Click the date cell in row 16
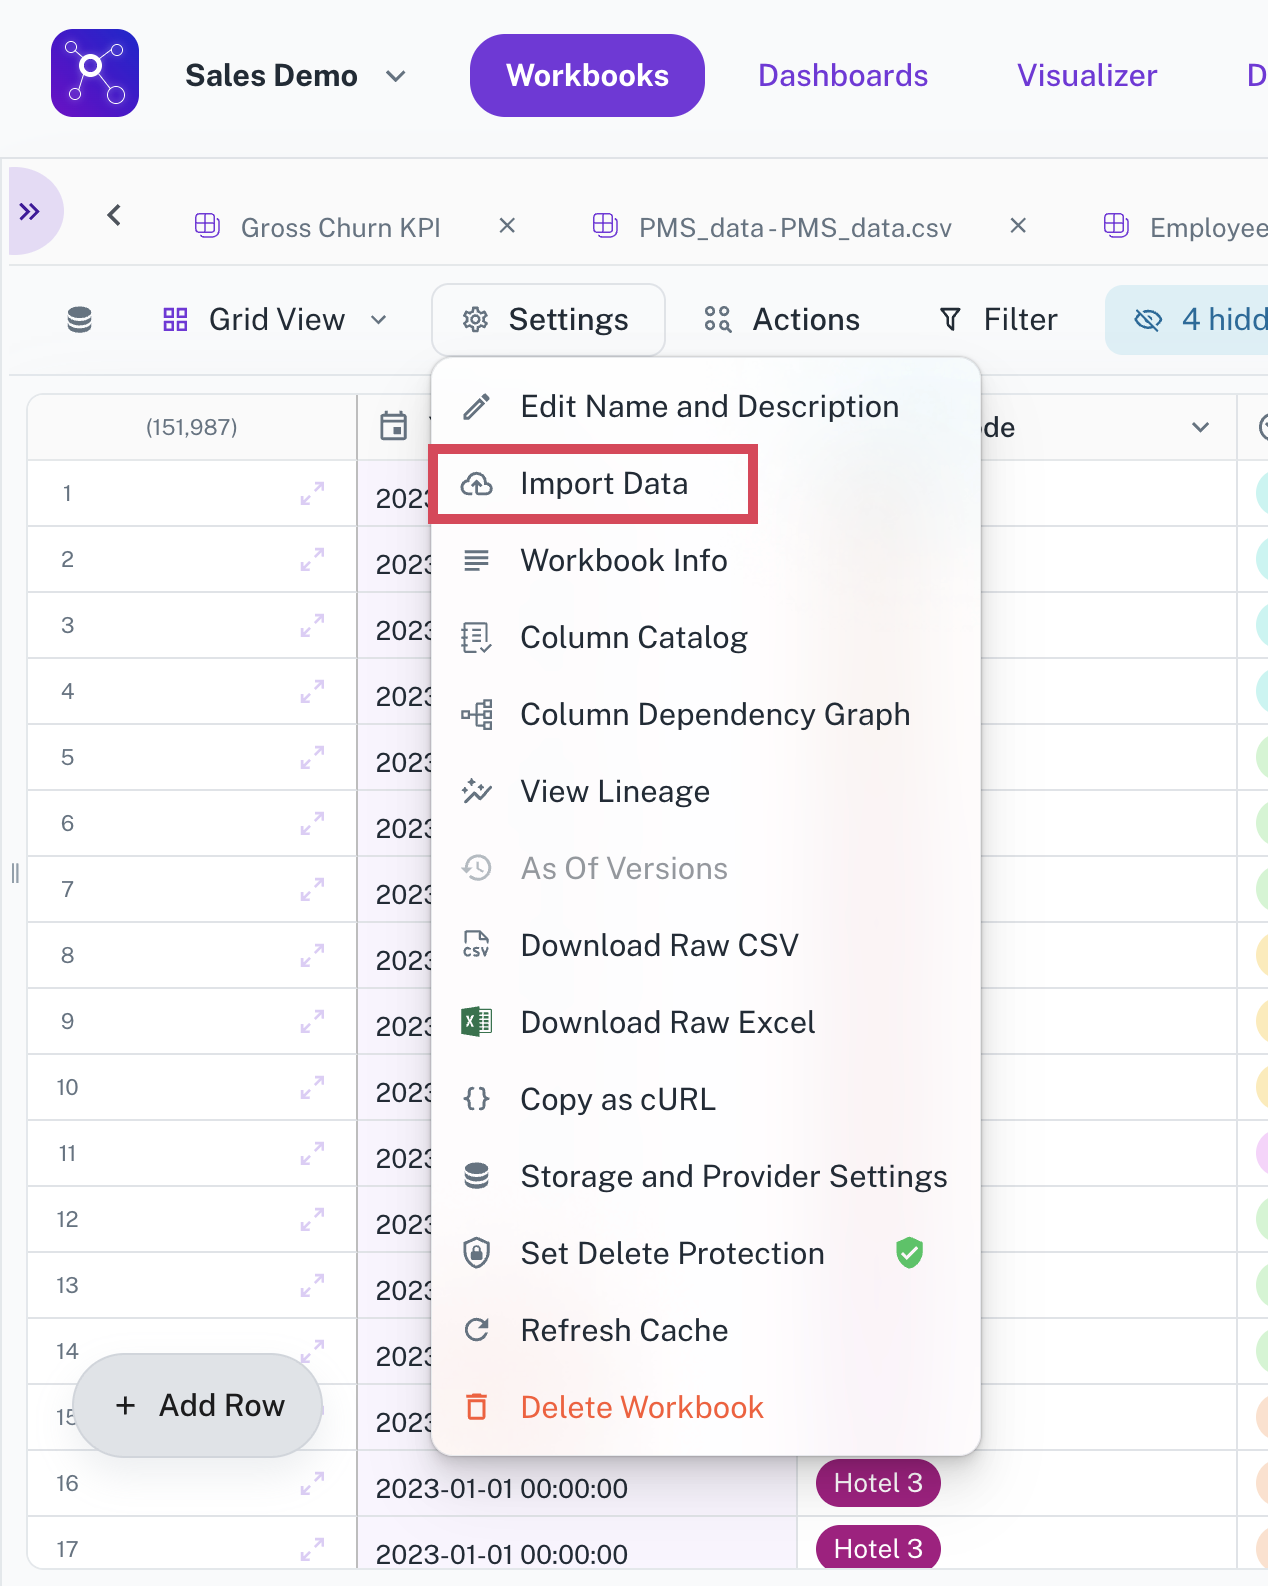The width and height of the screenshot is (1268, 1586). [577, 1484]
